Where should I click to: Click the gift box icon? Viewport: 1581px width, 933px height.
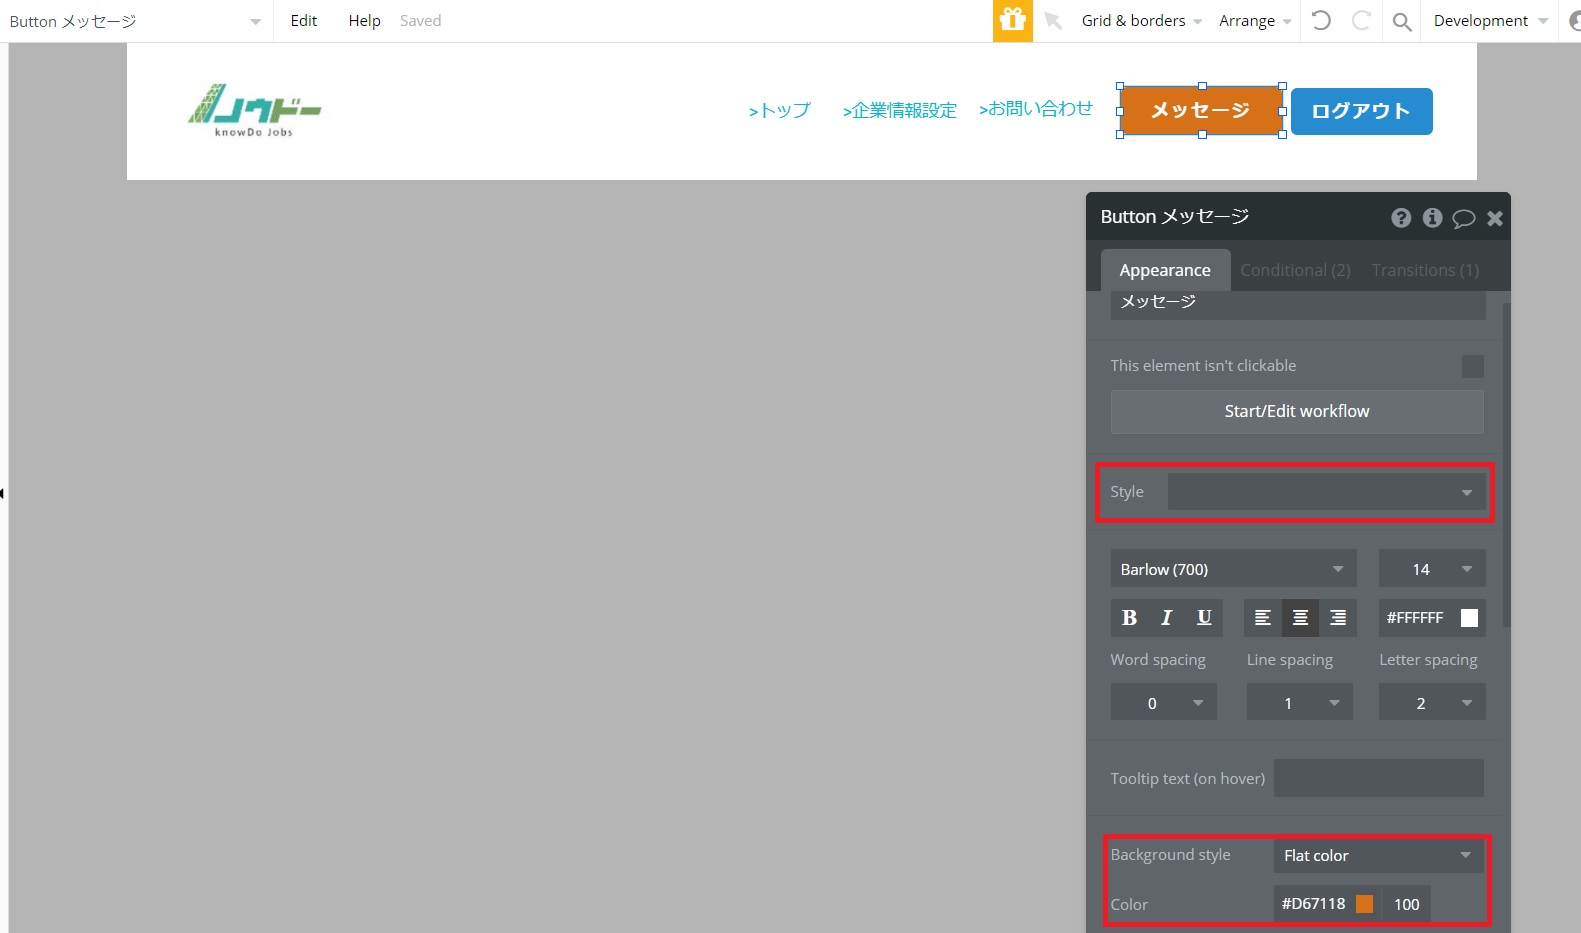(x=1012, y=20)
